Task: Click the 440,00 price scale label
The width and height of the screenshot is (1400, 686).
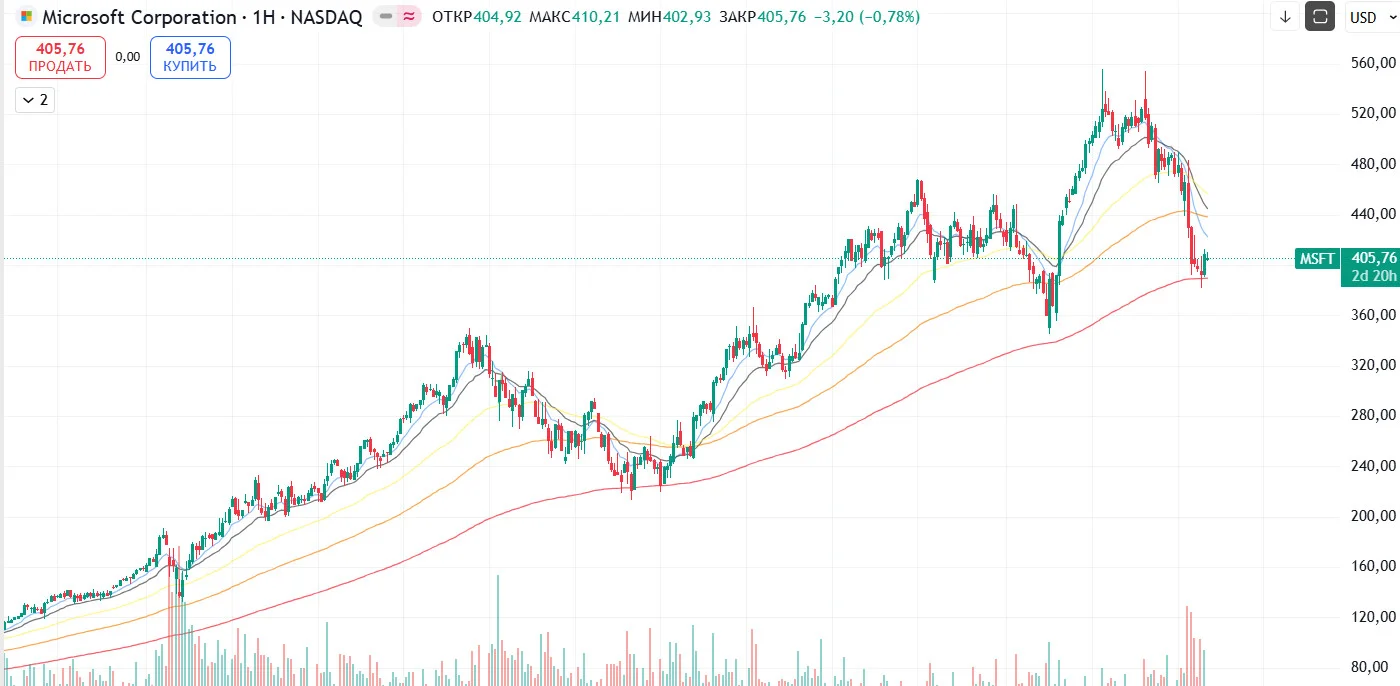Action: [x=1372, y=213]
